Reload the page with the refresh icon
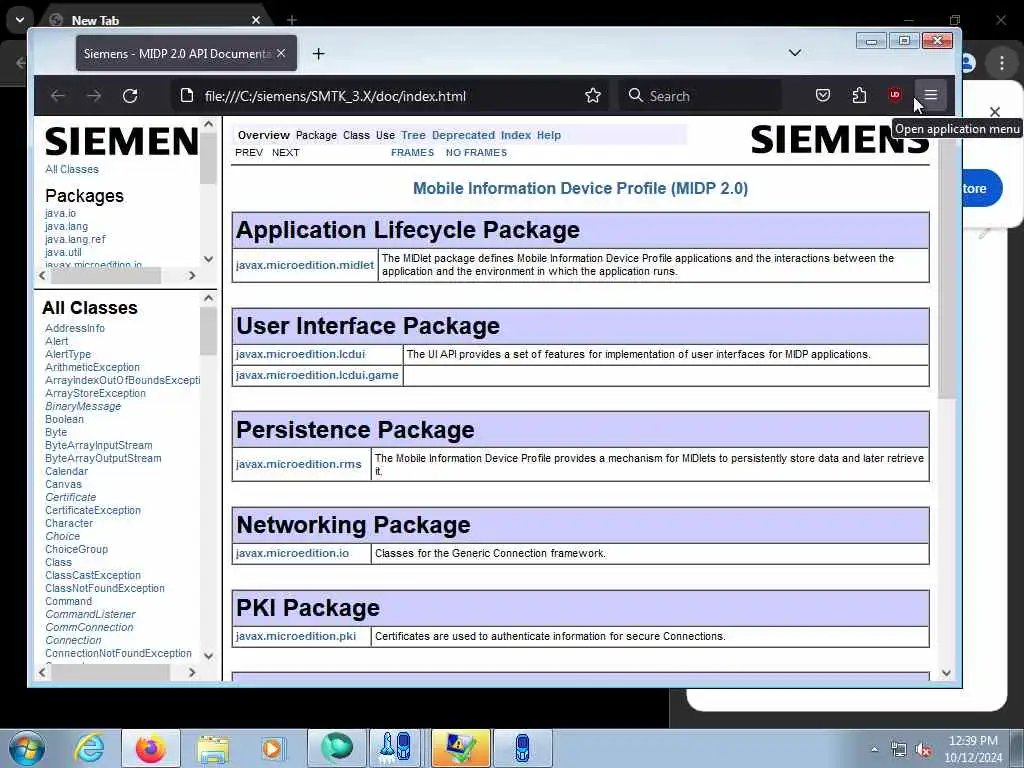The height and width of the screenshot is (768, 1024). pyautogui.click(x=130, y=96)
